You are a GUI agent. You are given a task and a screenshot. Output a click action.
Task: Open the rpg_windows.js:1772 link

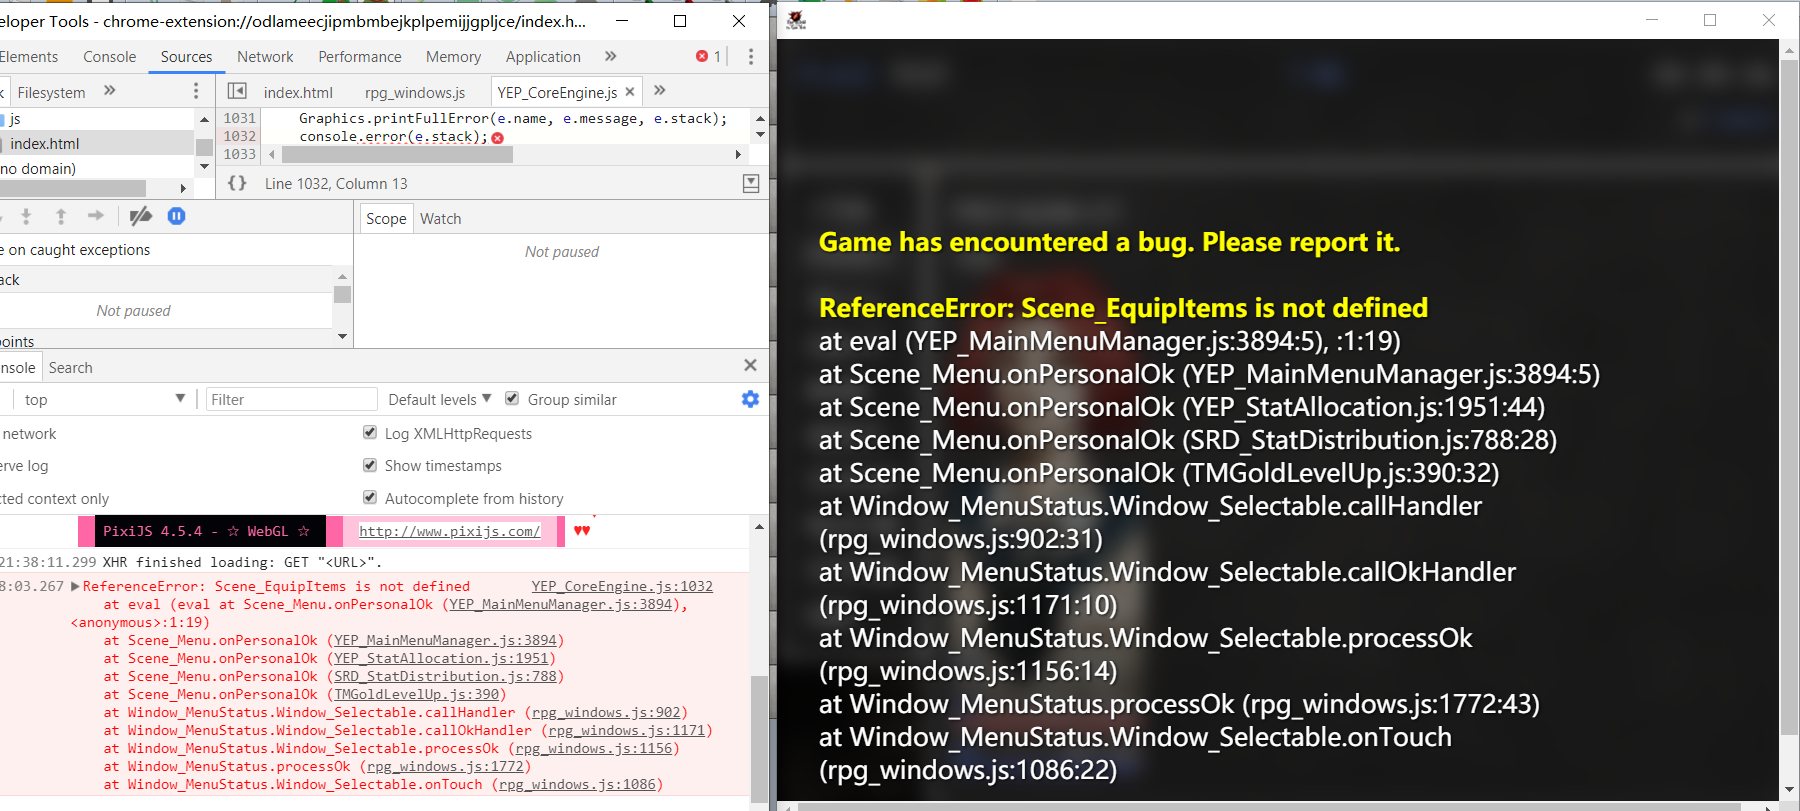(445, 767)
